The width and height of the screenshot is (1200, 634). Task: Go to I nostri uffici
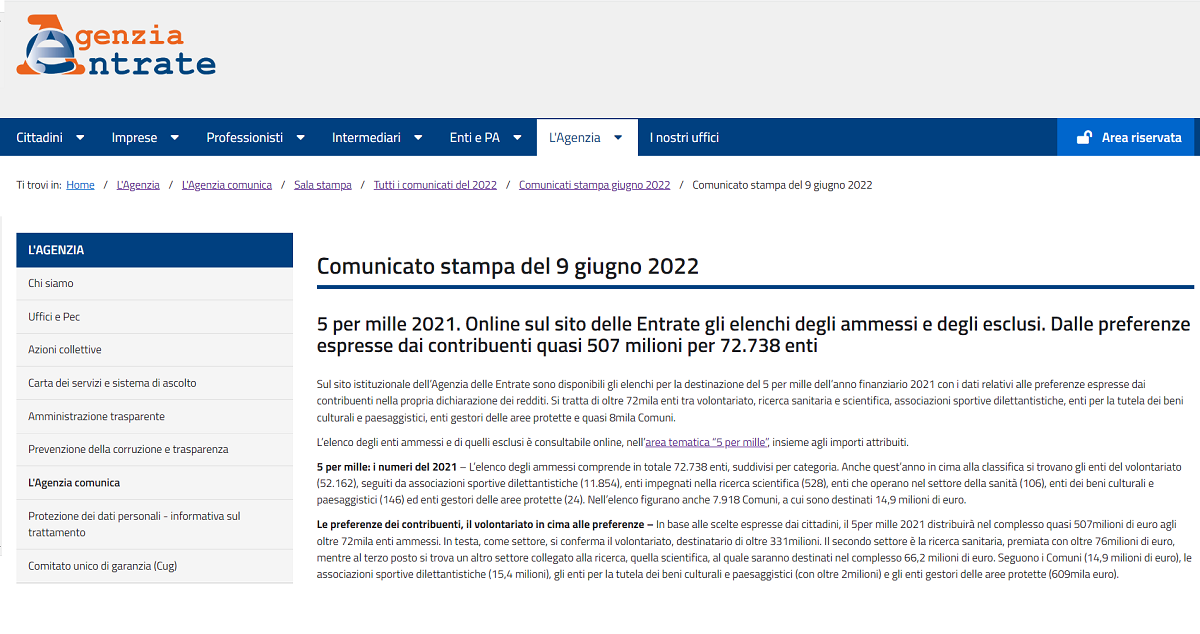point(684,138)
